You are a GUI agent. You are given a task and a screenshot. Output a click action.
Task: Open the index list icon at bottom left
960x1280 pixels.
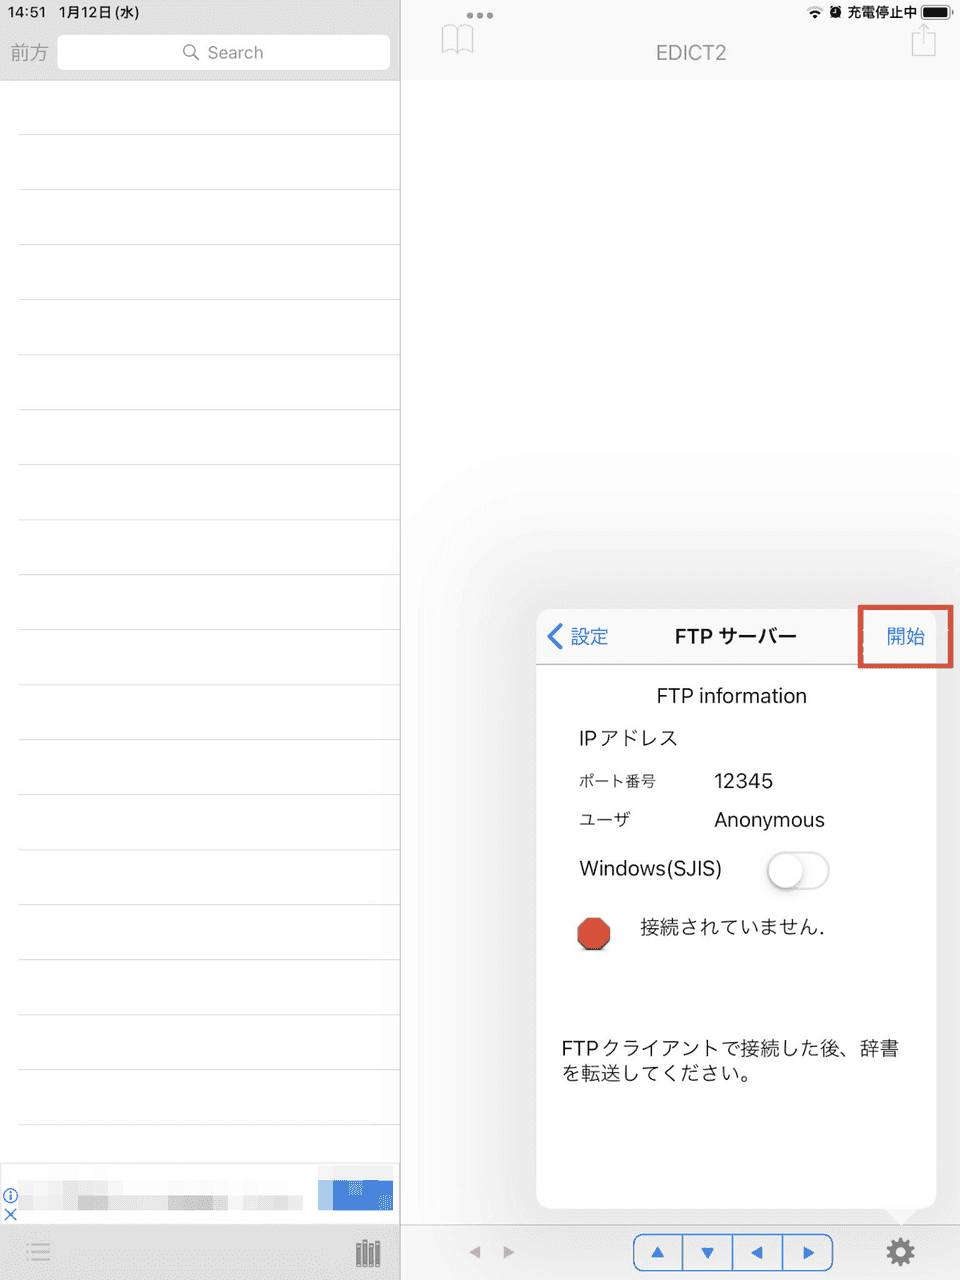click(38, 1251)
